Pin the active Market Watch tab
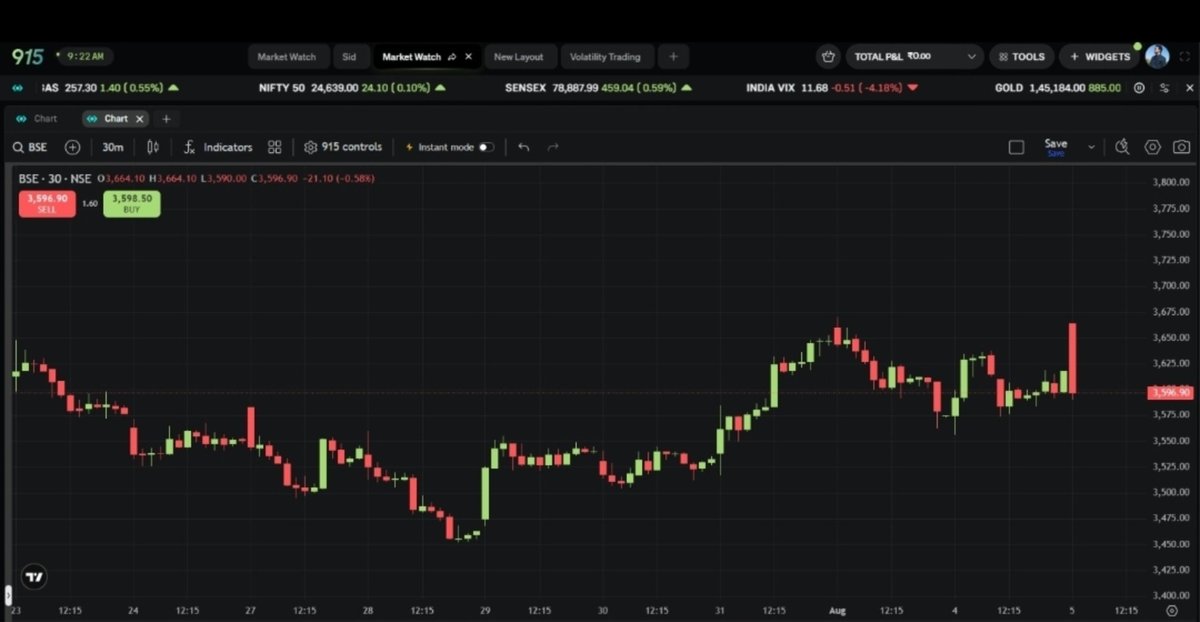The image size is (1200, 622). [x=452, y=57]
